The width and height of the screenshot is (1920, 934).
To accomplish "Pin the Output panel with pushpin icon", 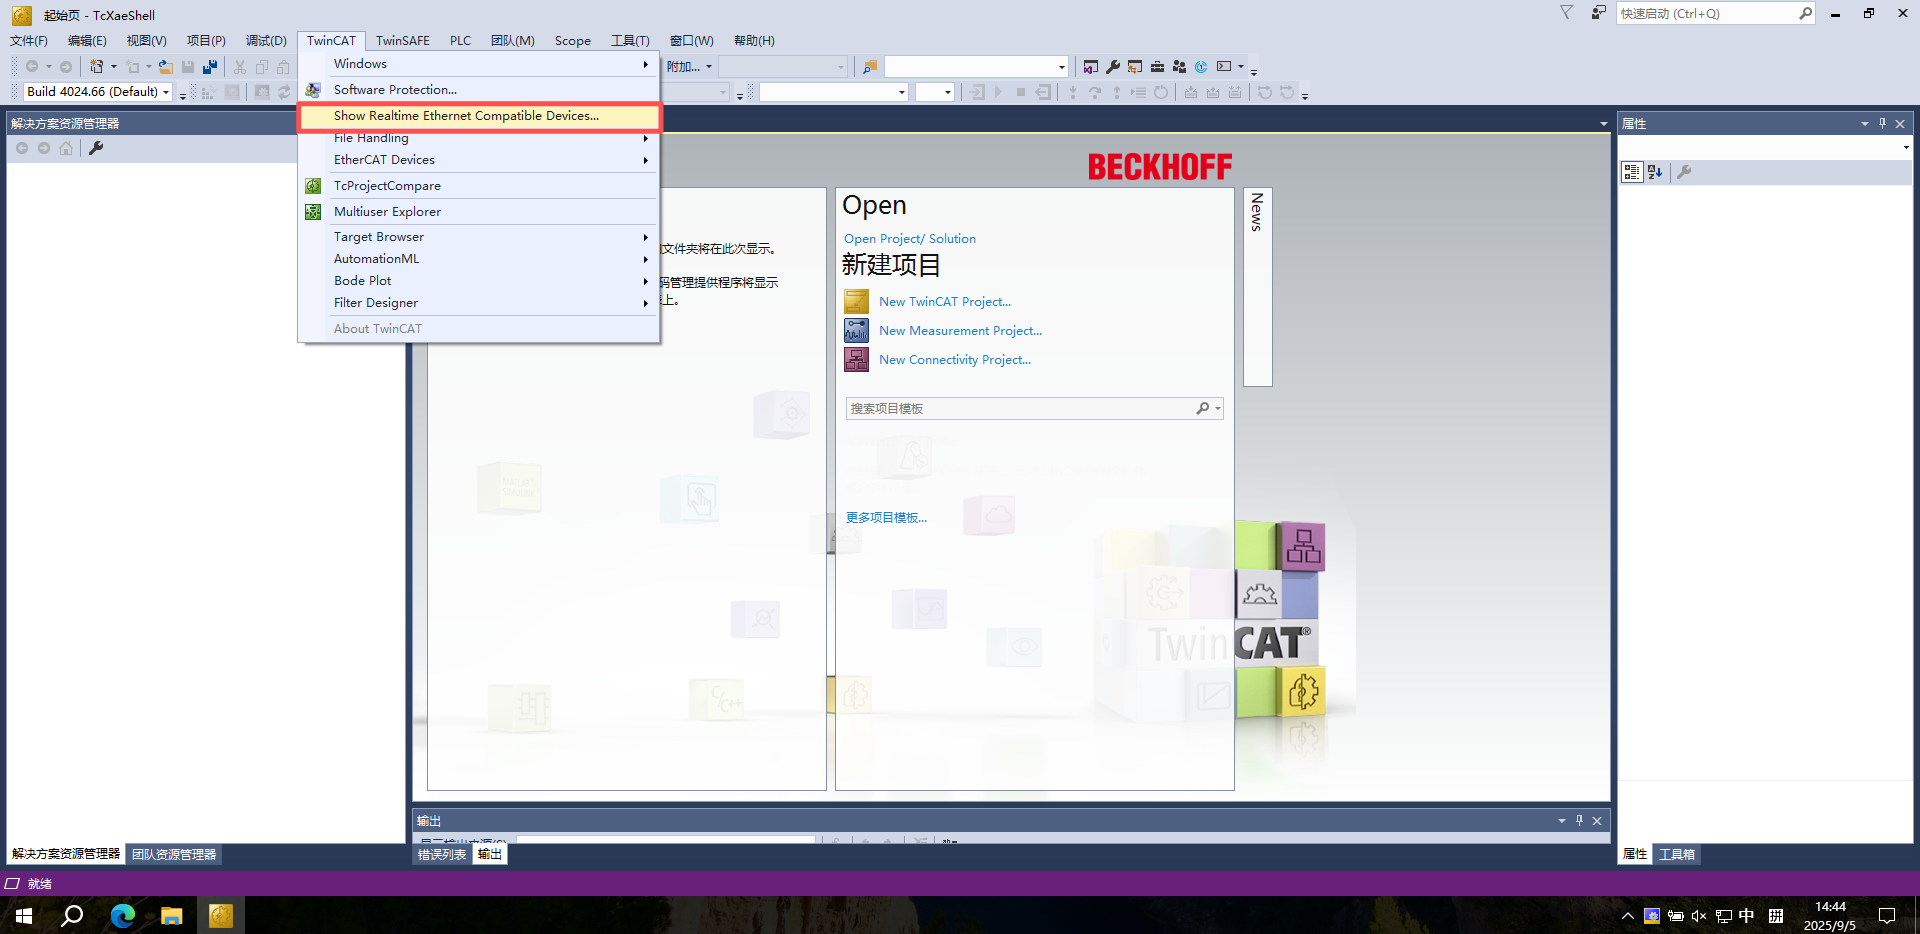I will click(x=1580, y=821).
